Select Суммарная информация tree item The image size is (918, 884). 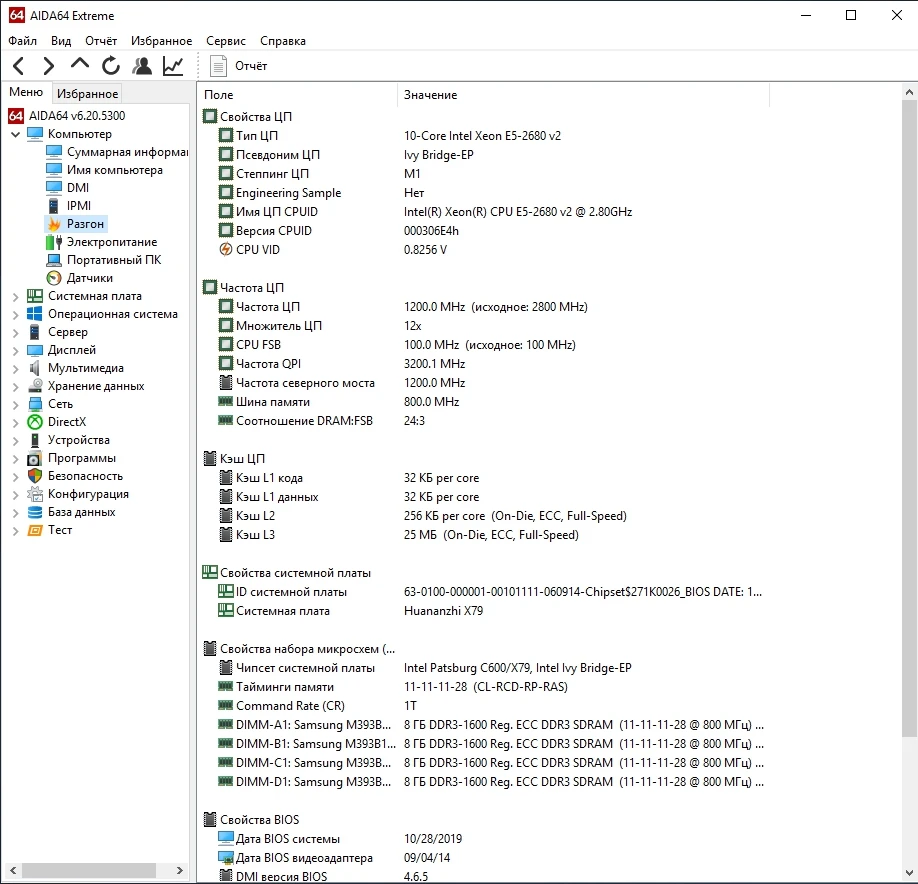pos(117,152)
